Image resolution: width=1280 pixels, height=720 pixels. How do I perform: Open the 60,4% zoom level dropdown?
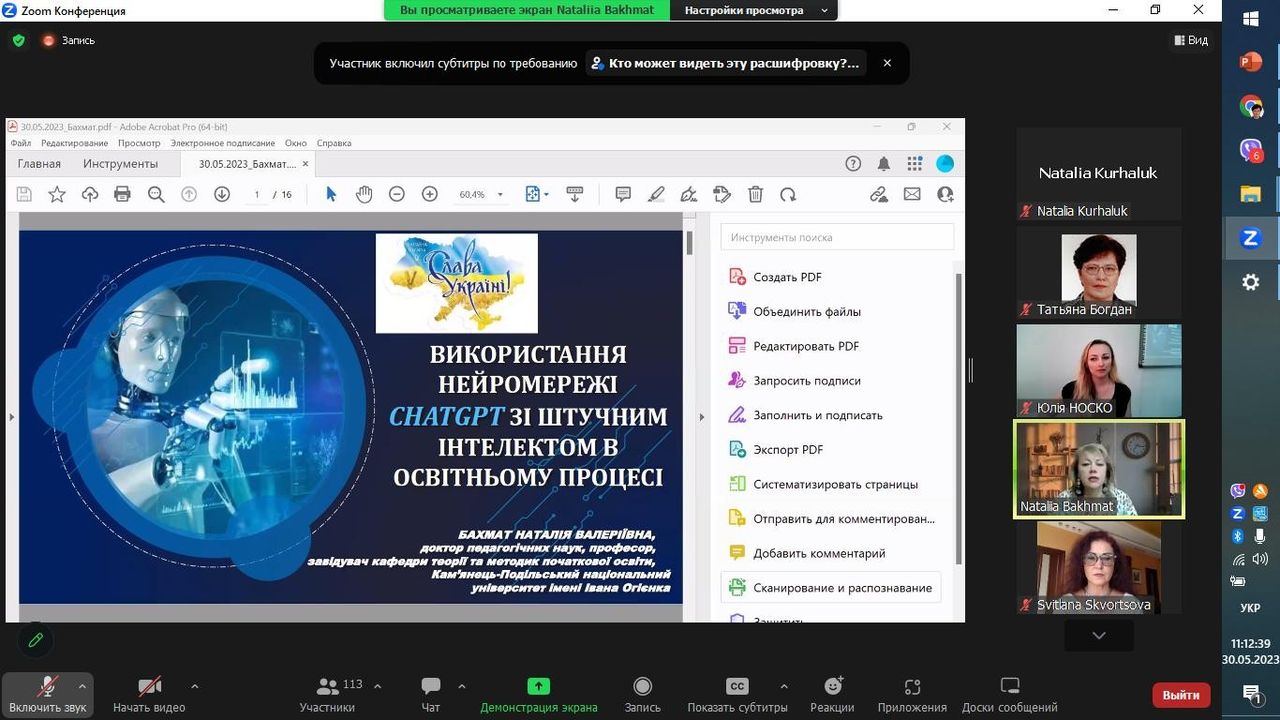(481, 194)
